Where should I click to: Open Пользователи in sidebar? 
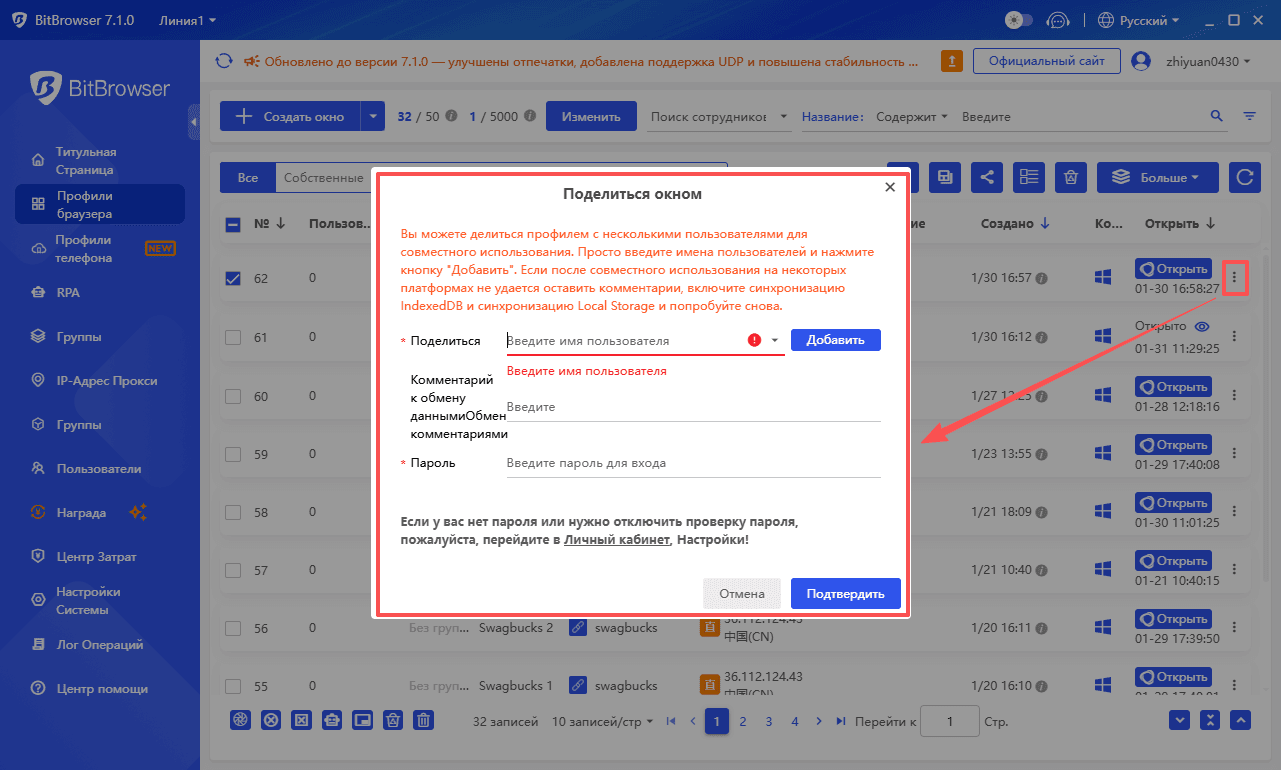pyautogui.click(x=100, y=468)
